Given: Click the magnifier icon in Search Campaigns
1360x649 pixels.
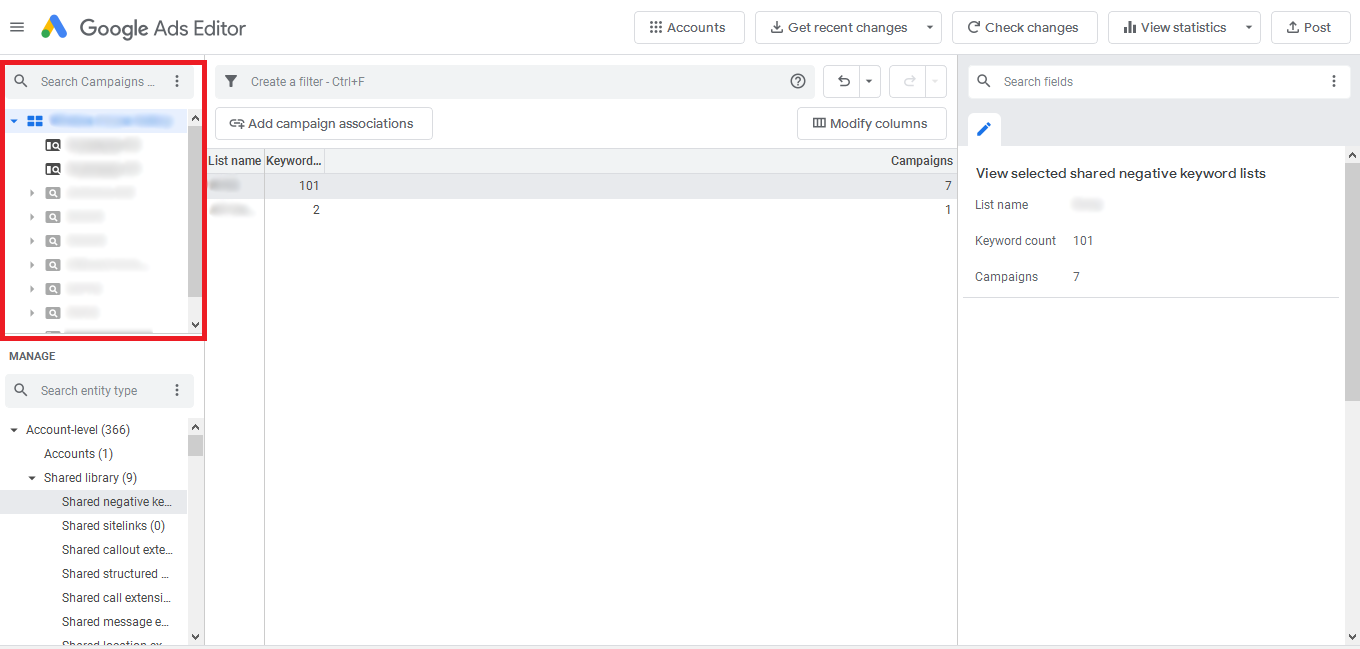Looking at the screenshot, I should pos(21,82).
